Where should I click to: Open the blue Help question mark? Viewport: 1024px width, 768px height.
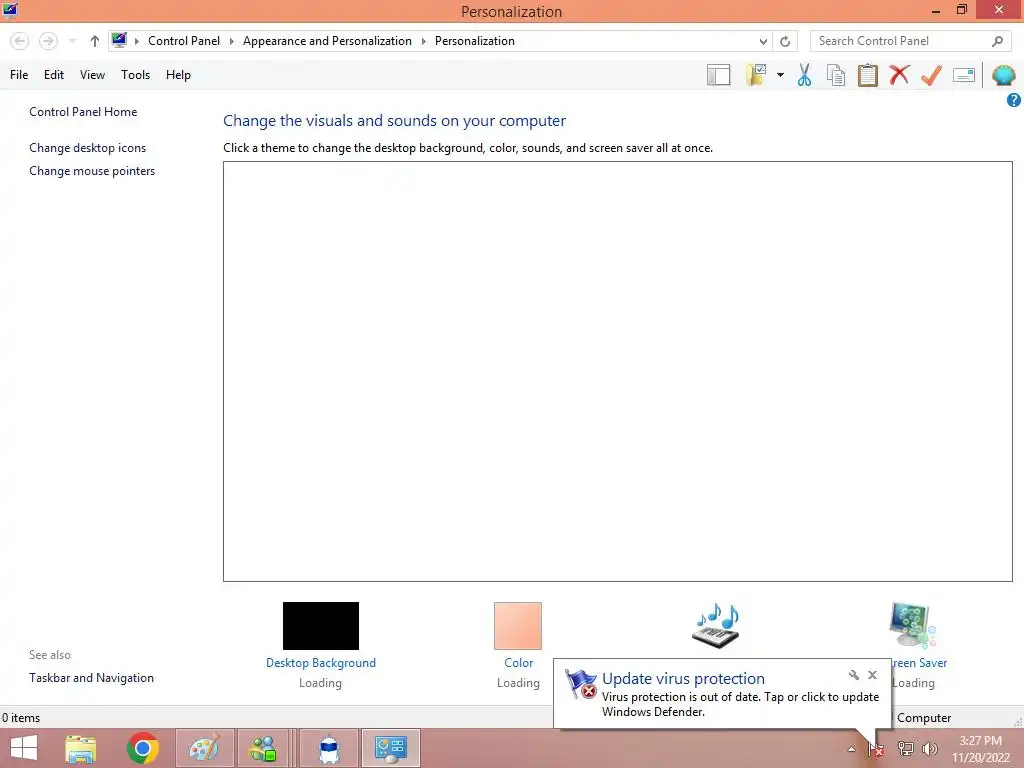click(1014, 100)
